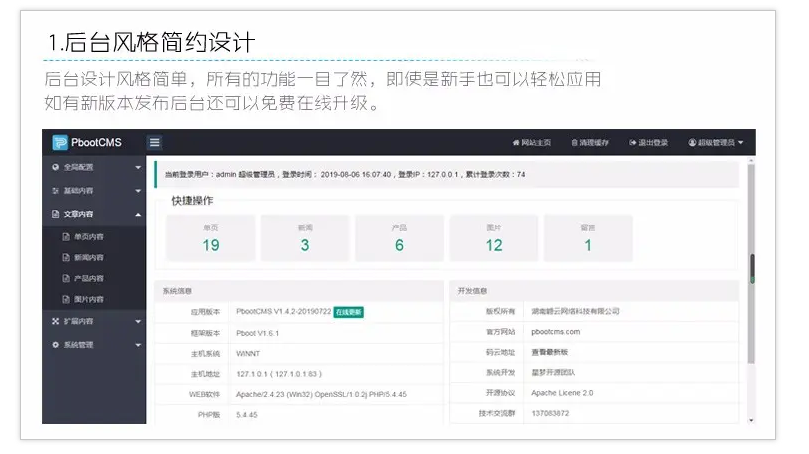Click the 快捷操作 heading

coord(192,201)
